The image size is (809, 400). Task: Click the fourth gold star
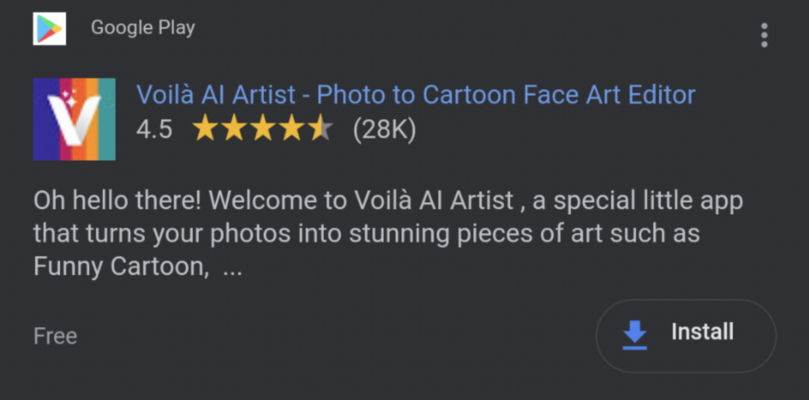[x=292, y=128]
